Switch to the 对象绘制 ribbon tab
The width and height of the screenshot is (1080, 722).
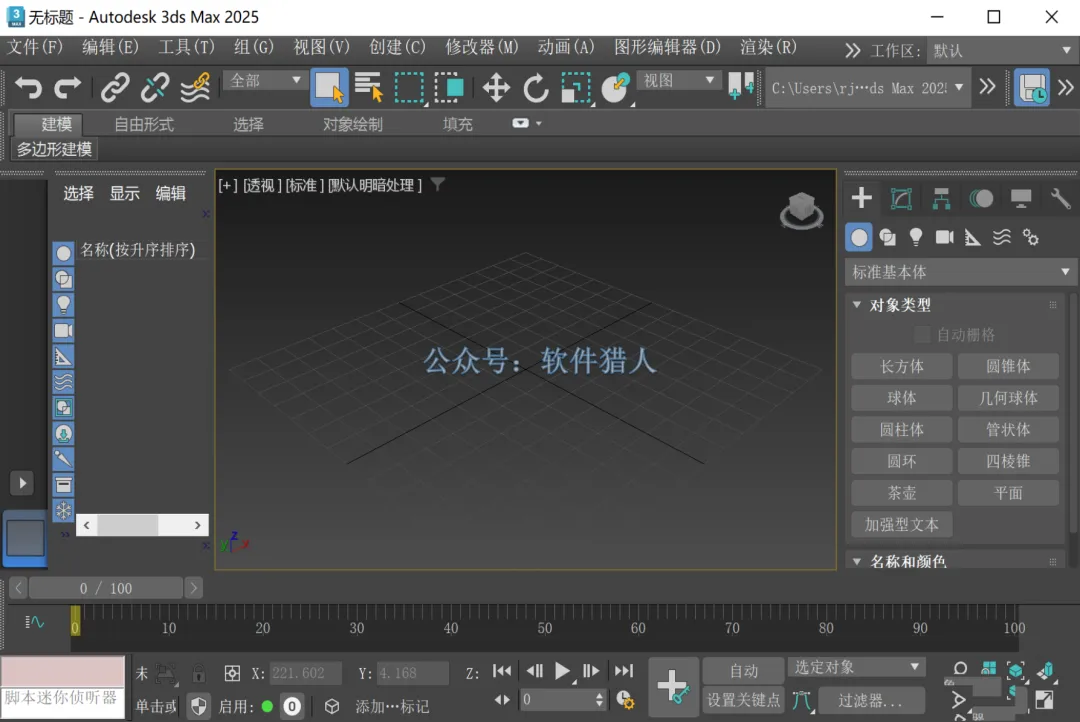[x=353, y=125]
